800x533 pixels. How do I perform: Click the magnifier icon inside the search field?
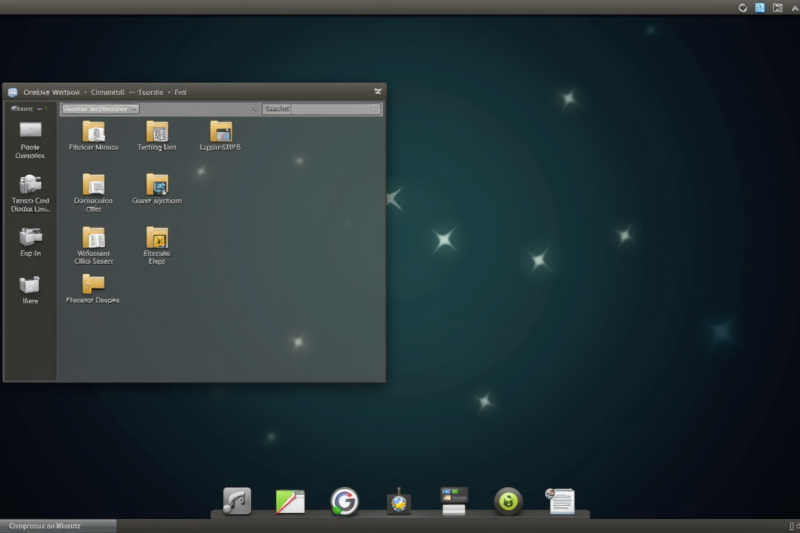pos(375,109)
